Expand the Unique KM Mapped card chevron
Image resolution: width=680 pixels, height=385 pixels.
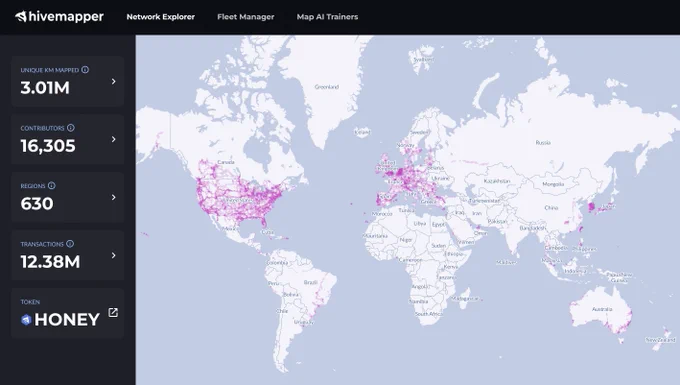(x=114, y=81)
